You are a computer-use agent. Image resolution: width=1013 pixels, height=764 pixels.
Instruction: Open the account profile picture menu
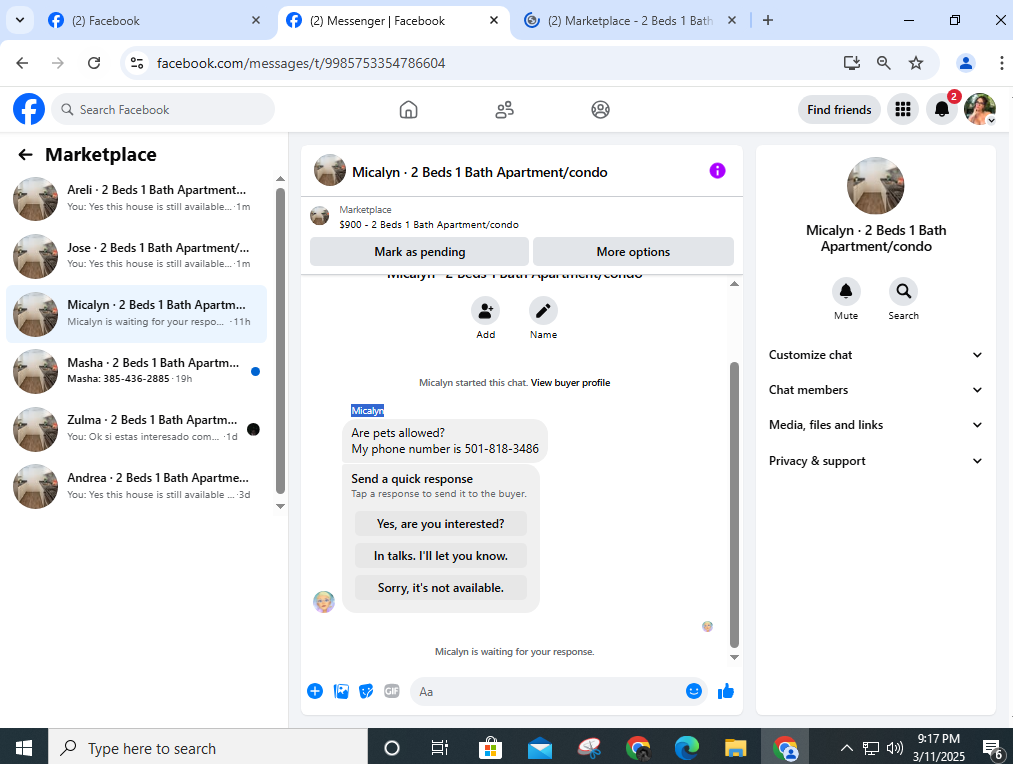point(980,110)
